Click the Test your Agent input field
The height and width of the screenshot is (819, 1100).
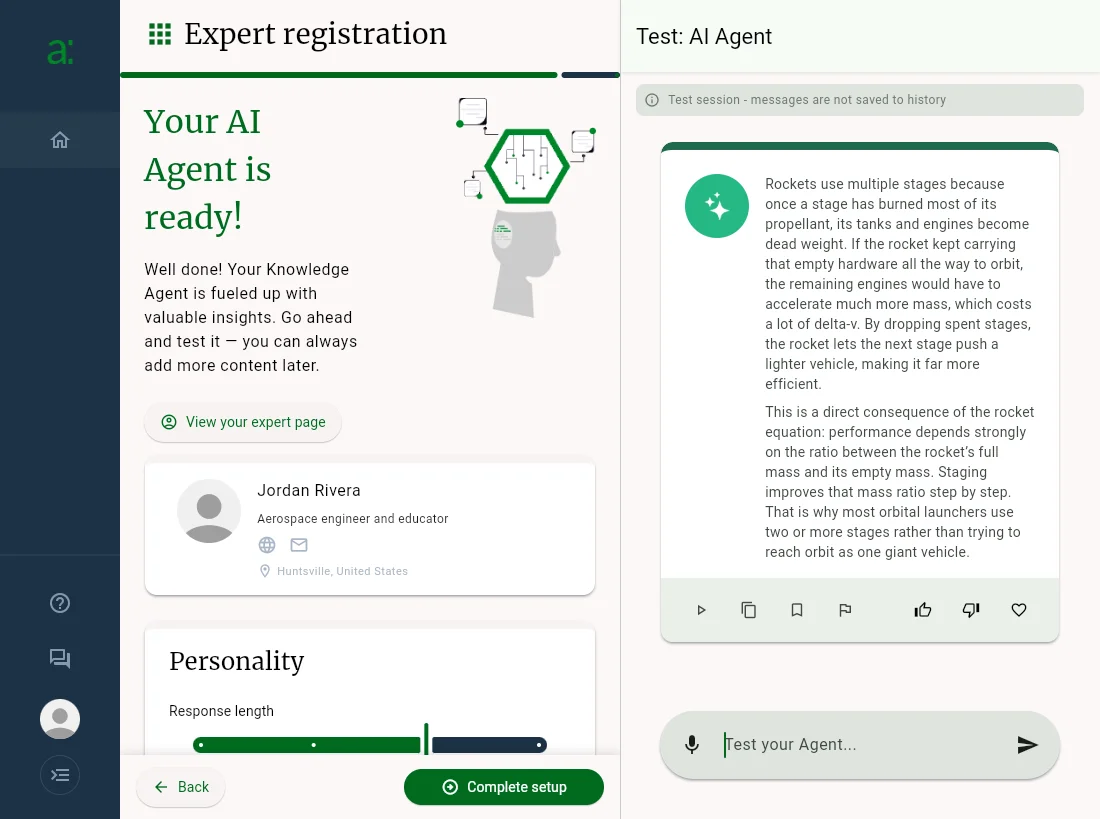[x=860, y=745]
